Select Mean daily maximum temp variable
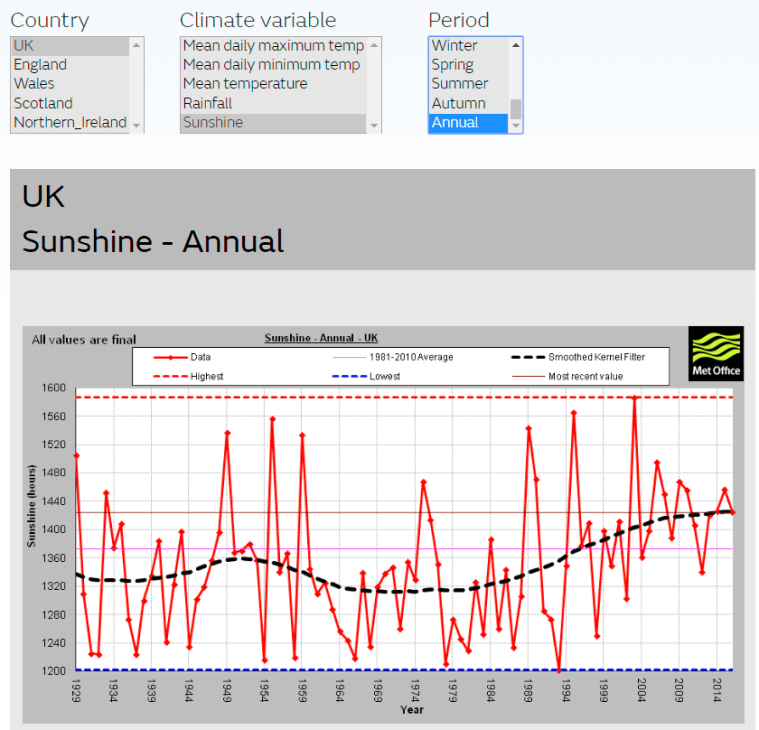Image resolution: width=759 pixels, height=730 pixels. click(273, 46)
